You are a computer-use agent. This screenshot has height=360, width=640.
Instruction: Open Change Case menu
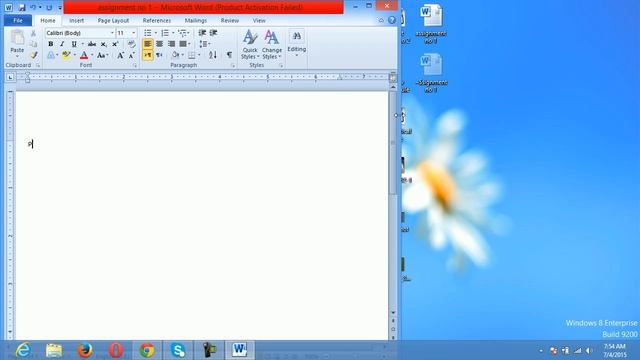pos(102,55)
